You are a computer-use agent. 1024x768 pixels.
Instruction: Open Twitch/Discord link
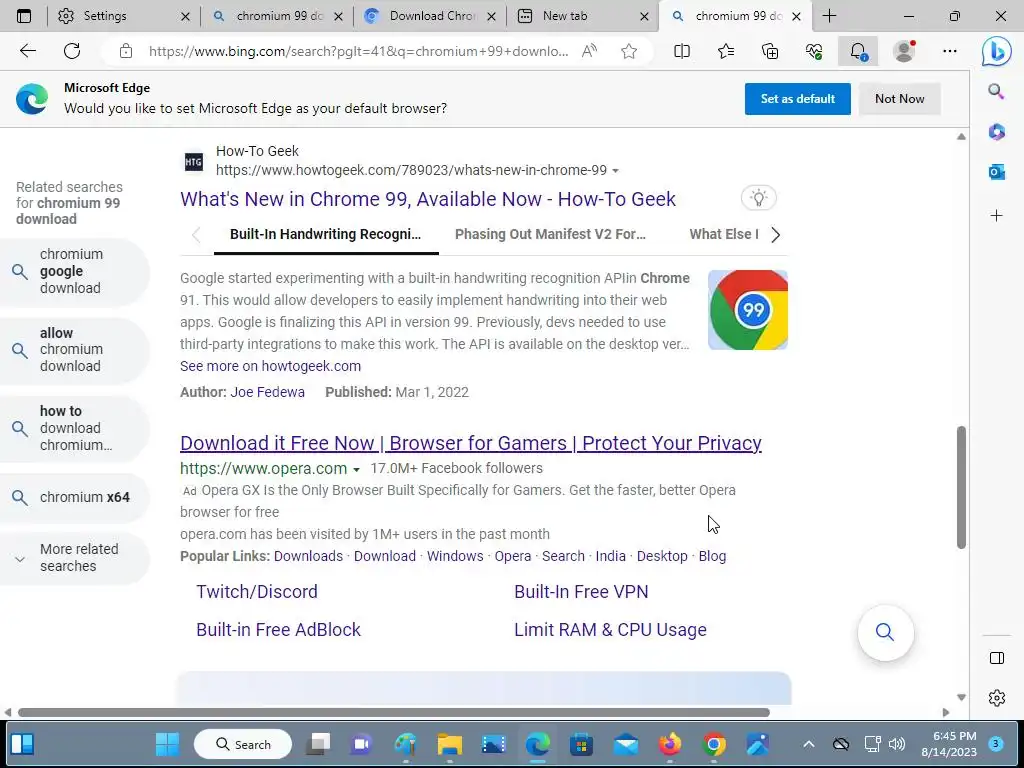pos(257,592)
